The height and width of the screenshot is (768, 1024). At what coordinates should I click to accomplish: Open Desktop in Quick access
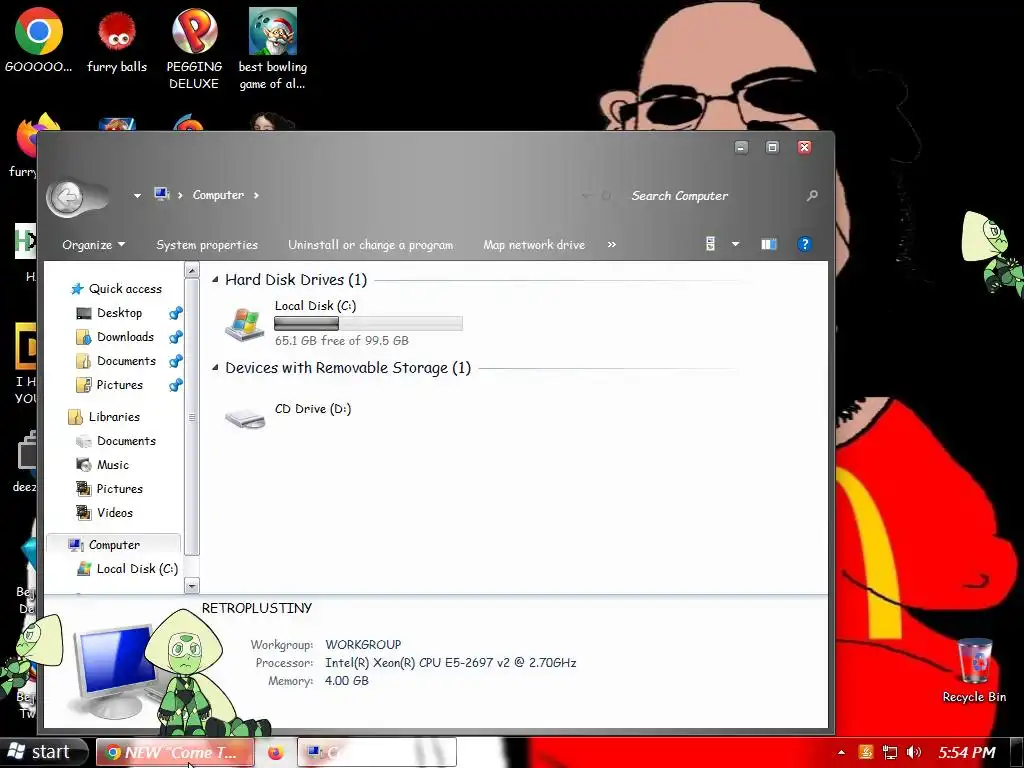(x=120, y=313)
